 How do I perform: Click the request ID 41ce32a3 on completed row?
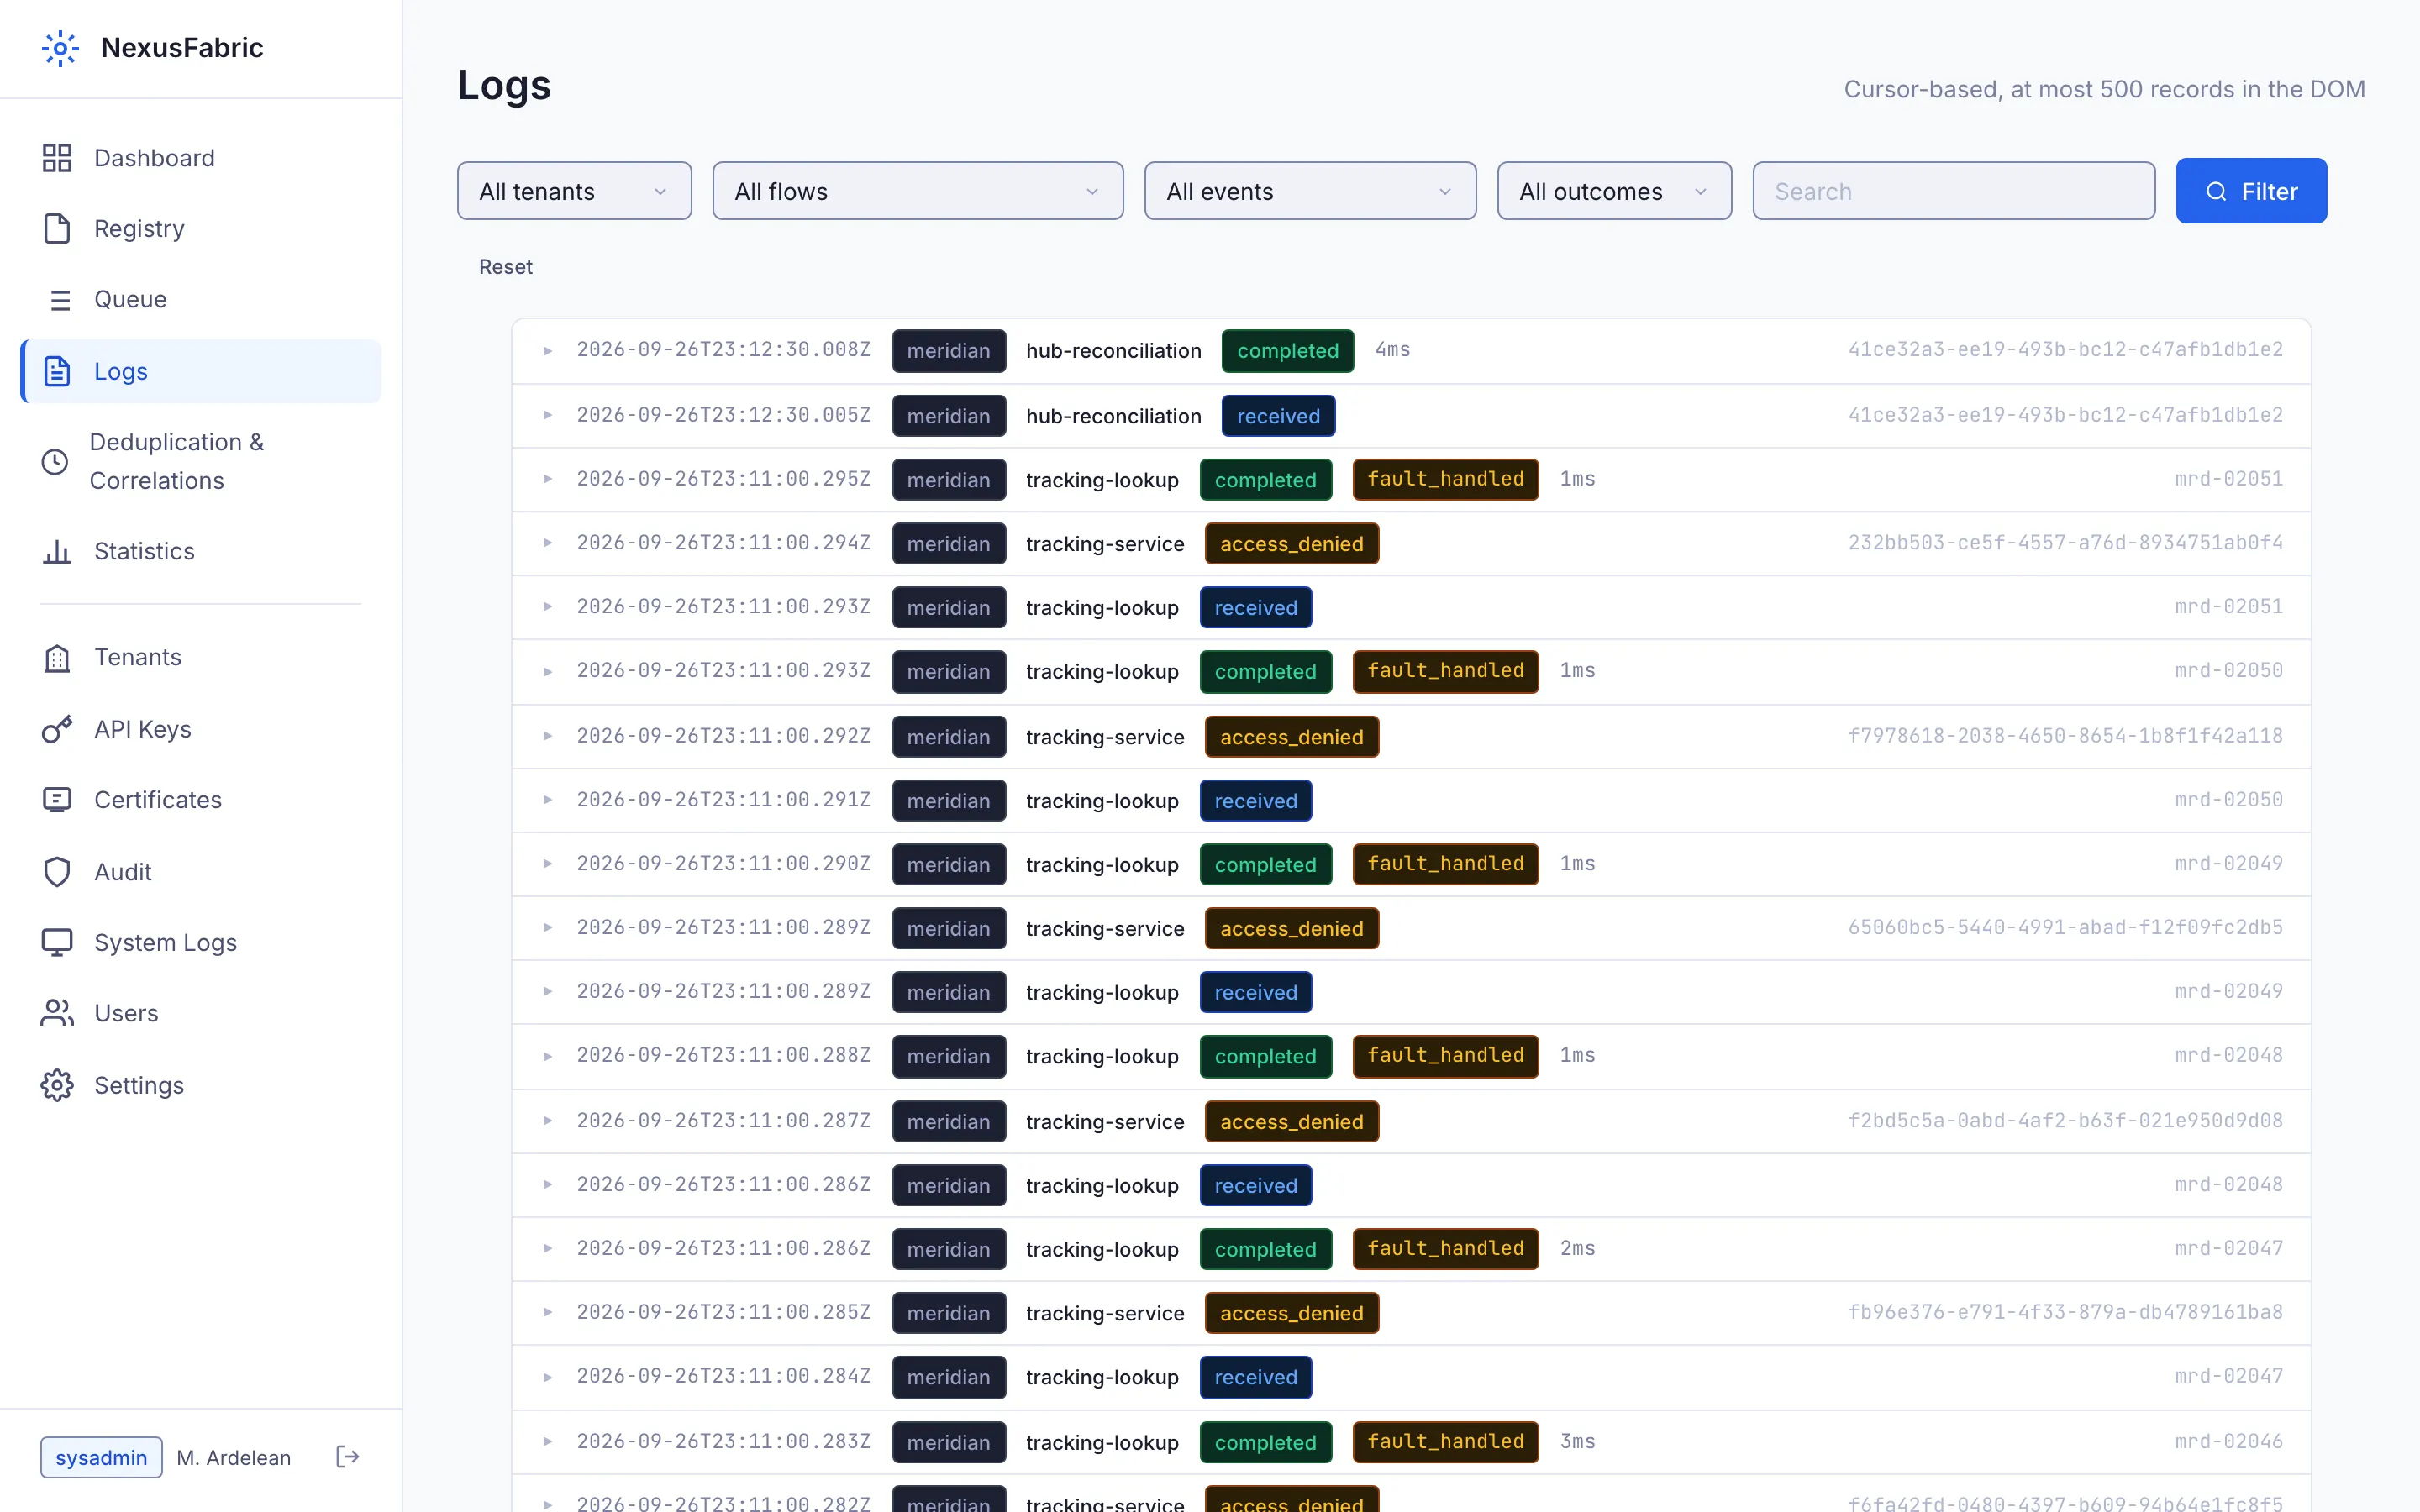[x=2065, y=350]
